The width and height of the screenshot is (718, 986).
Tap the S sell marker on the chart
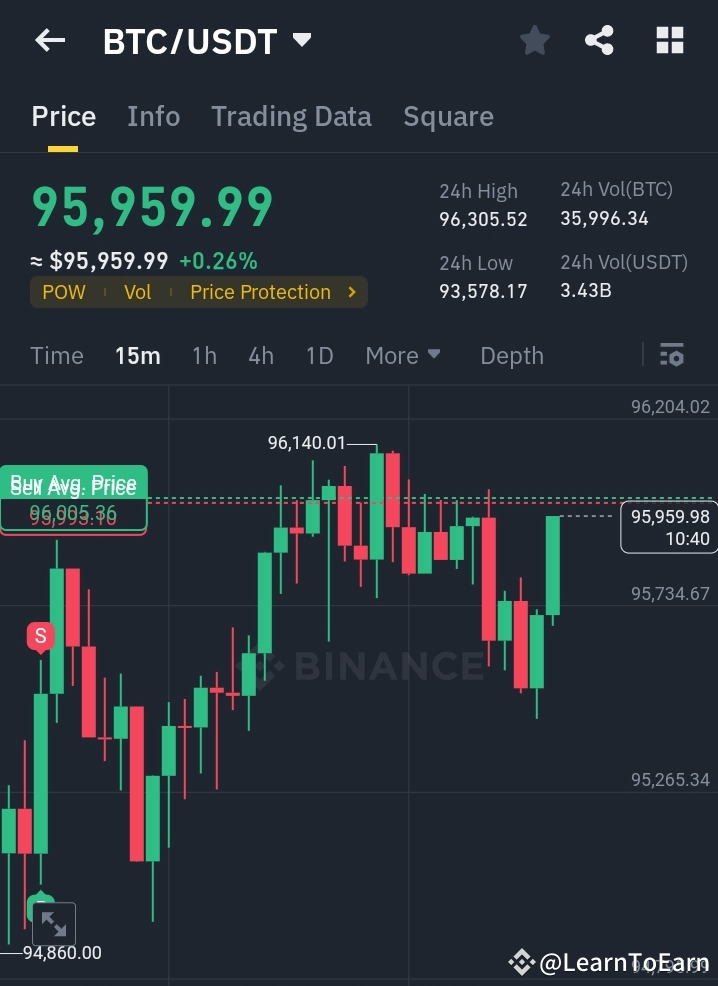pos(40,636)
